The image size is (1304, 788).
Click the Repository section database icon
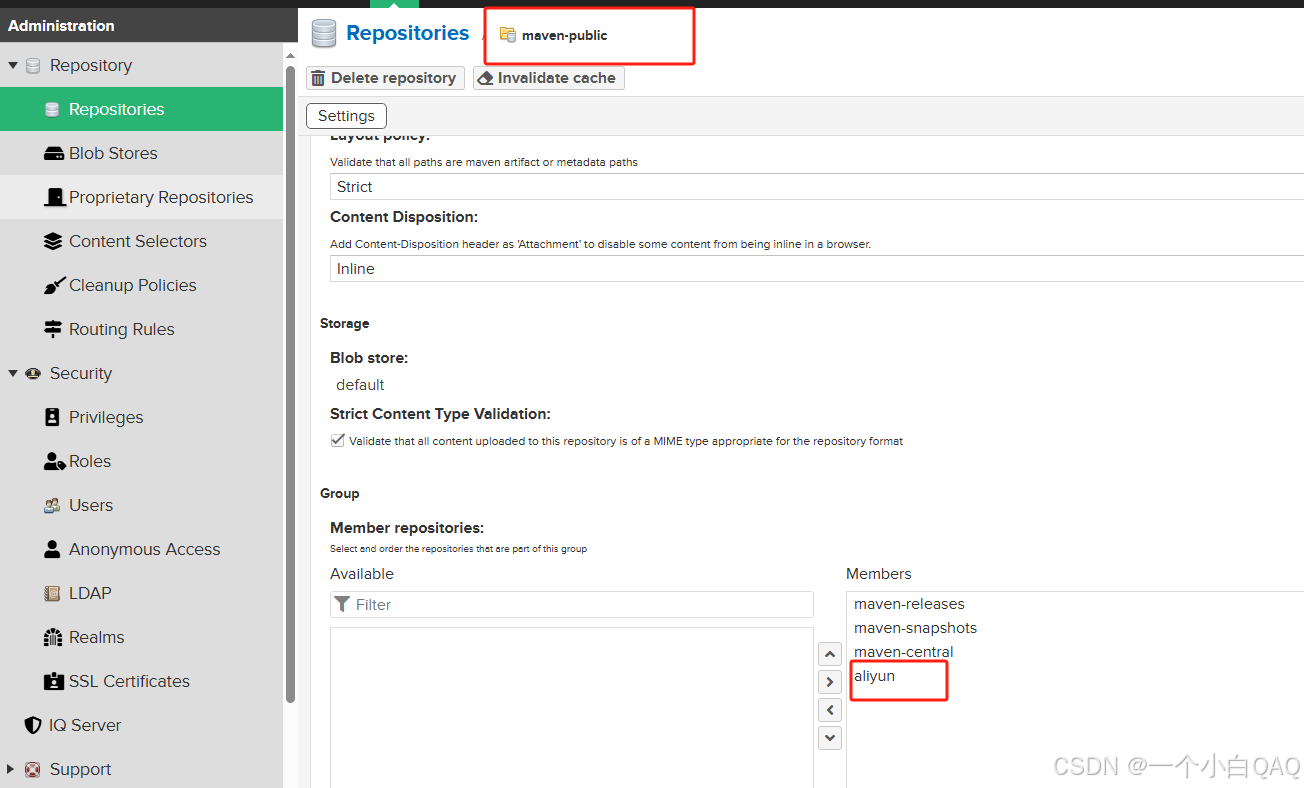coord(33,66)
